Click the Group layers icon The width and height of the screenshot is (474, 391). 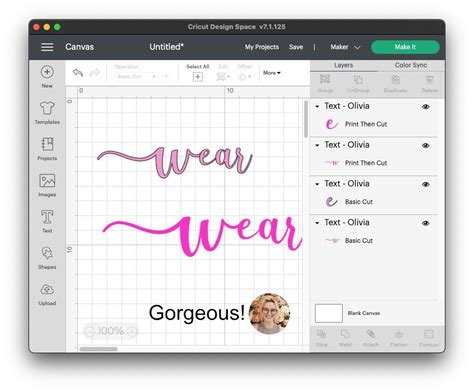(325, 79)
